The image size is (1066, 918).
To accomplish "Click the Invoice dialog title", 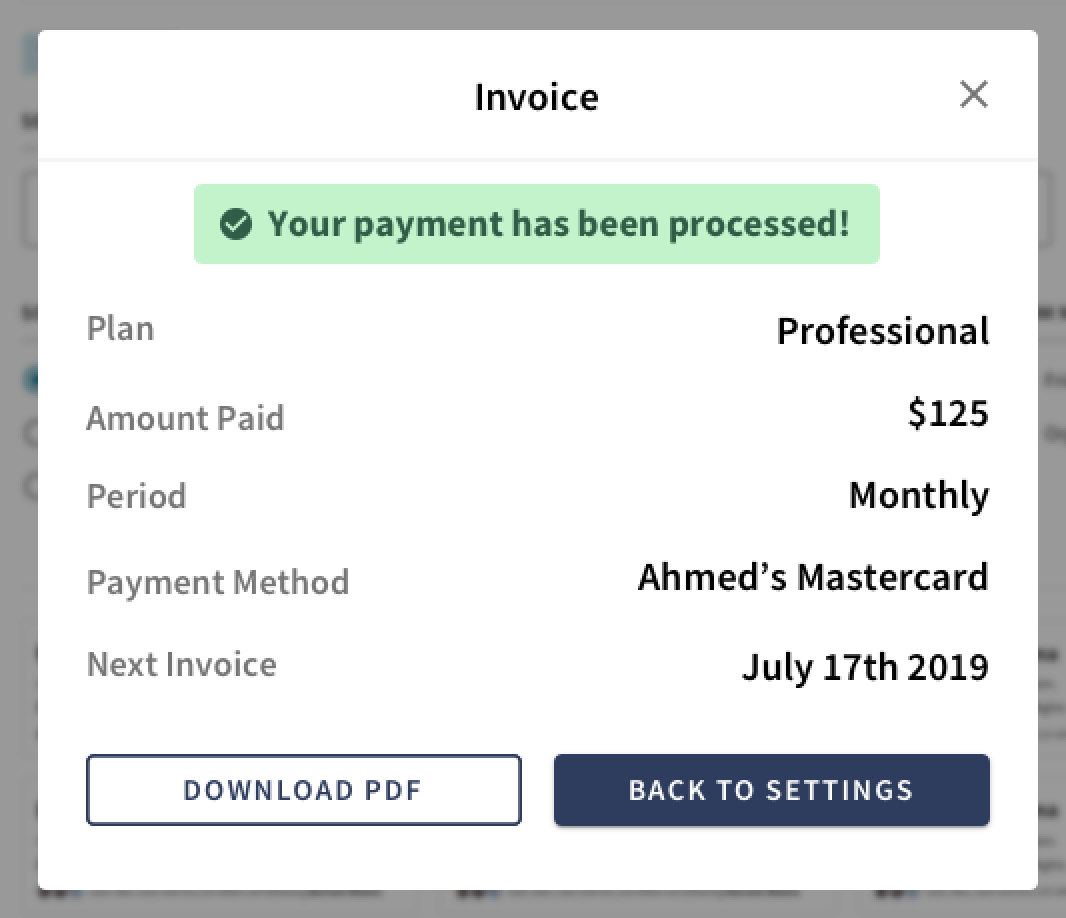I will (x=536, y=96).
